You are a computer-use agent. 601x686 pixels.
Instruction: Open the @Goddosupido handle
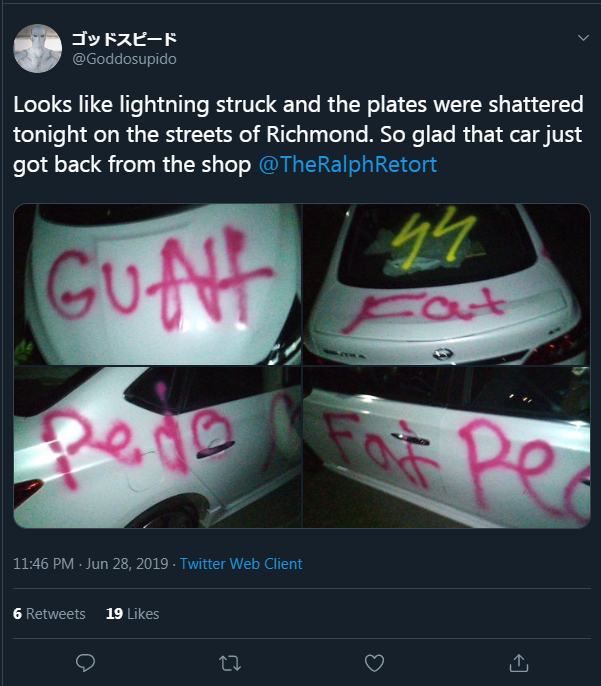(x=124, y=59)
